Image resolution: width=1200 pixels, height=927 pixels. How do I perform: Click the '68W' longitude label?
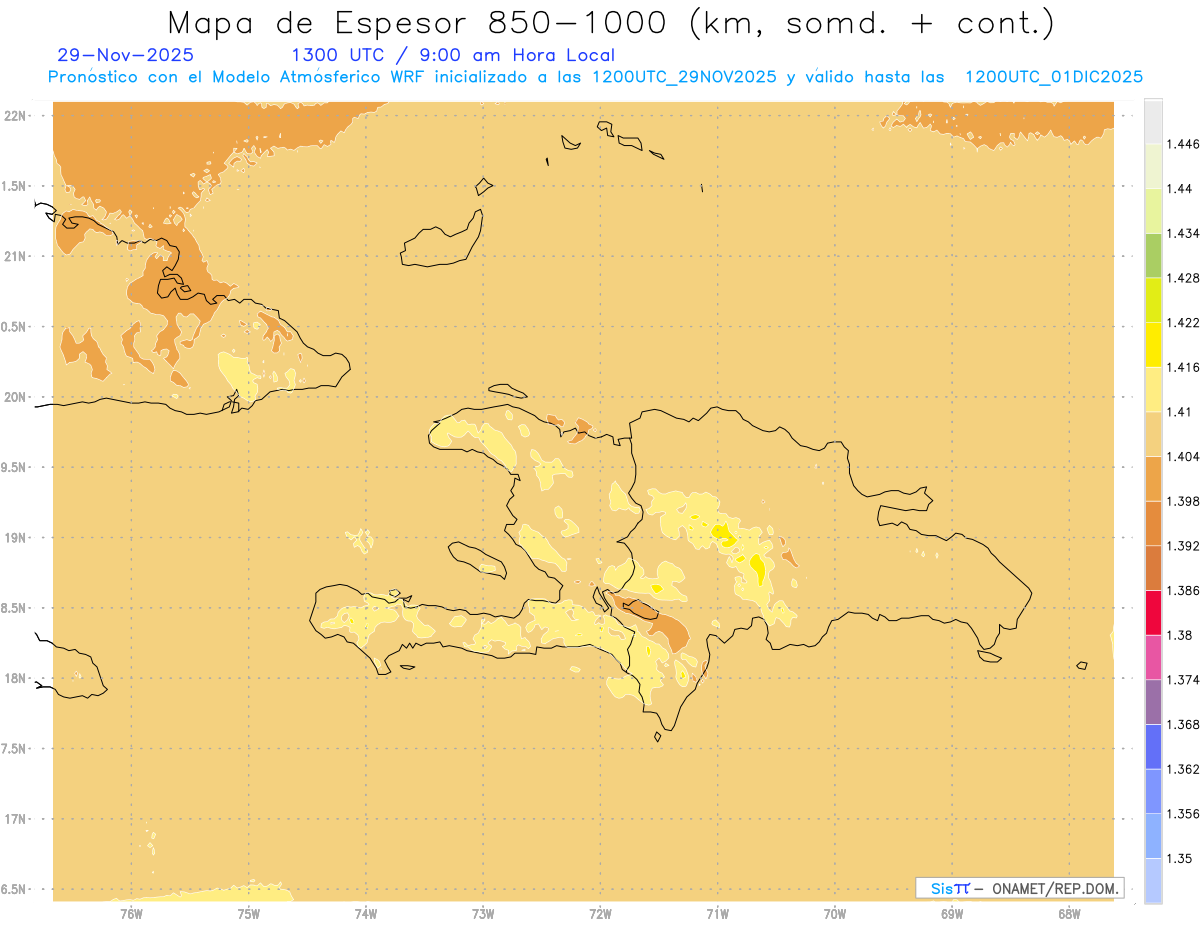click(x=1069, y=912)
